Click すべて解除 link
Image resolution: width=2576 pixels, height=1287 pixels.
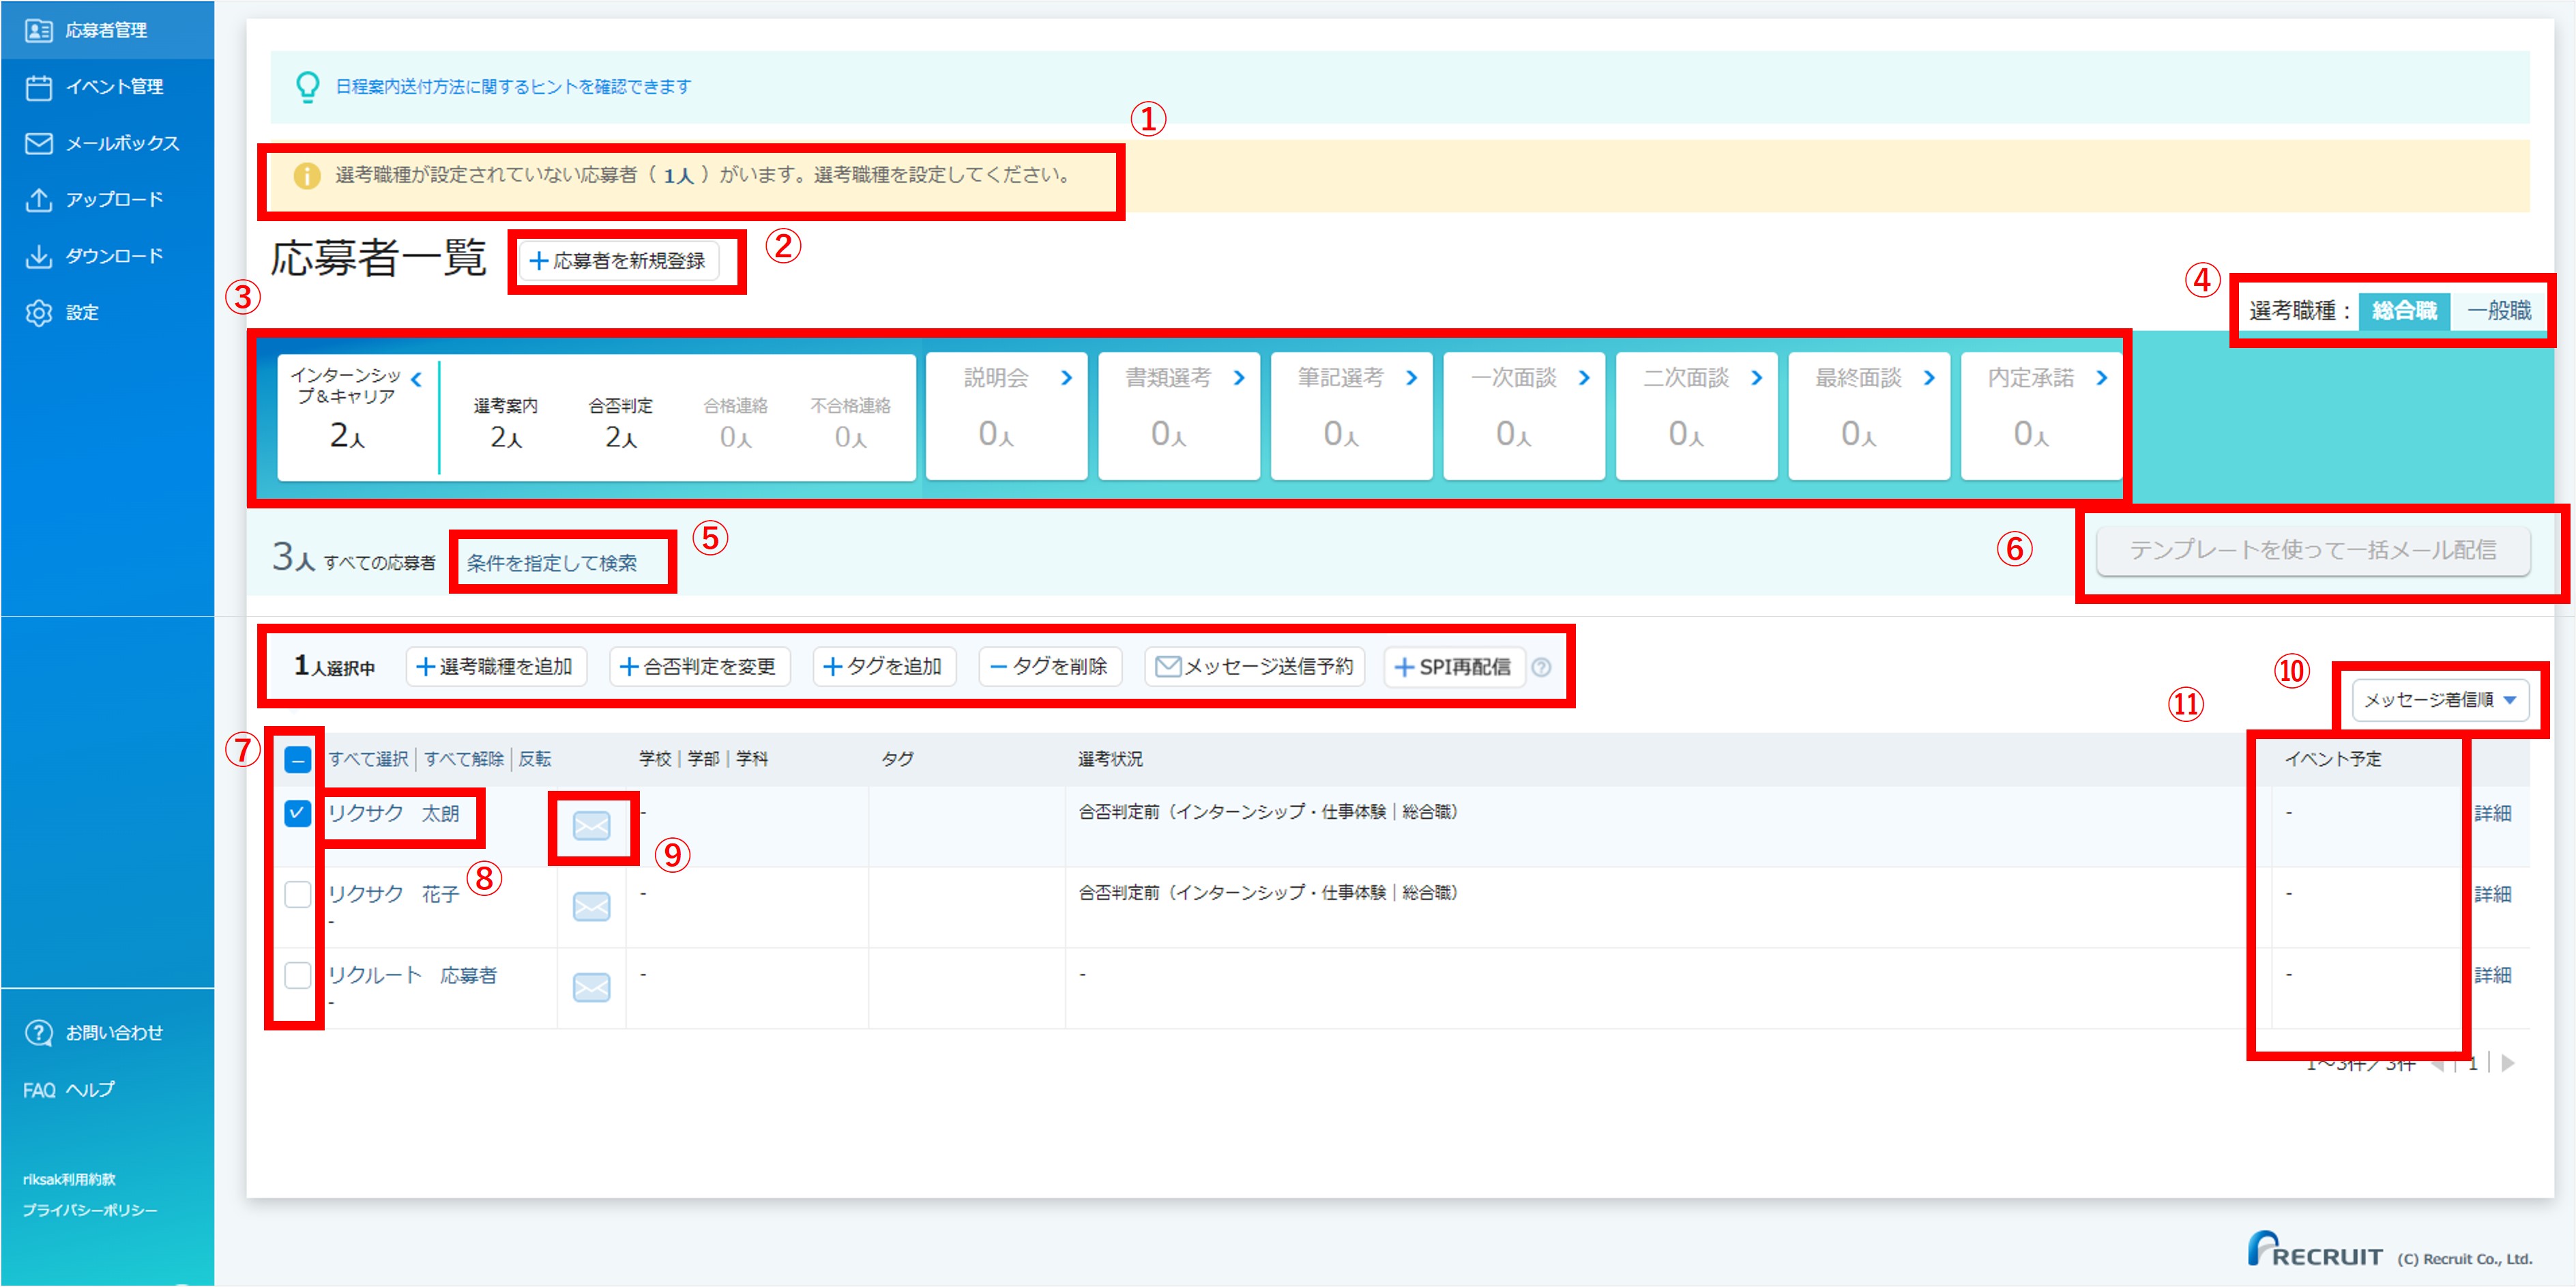[464, 760]
